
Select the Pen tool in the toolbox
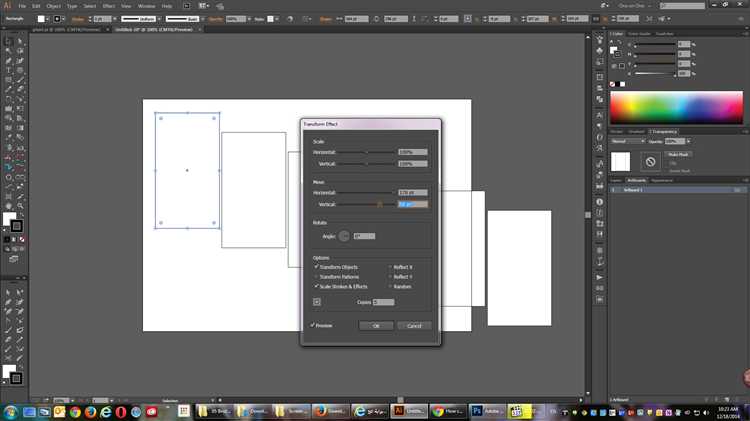pos(7,61)
